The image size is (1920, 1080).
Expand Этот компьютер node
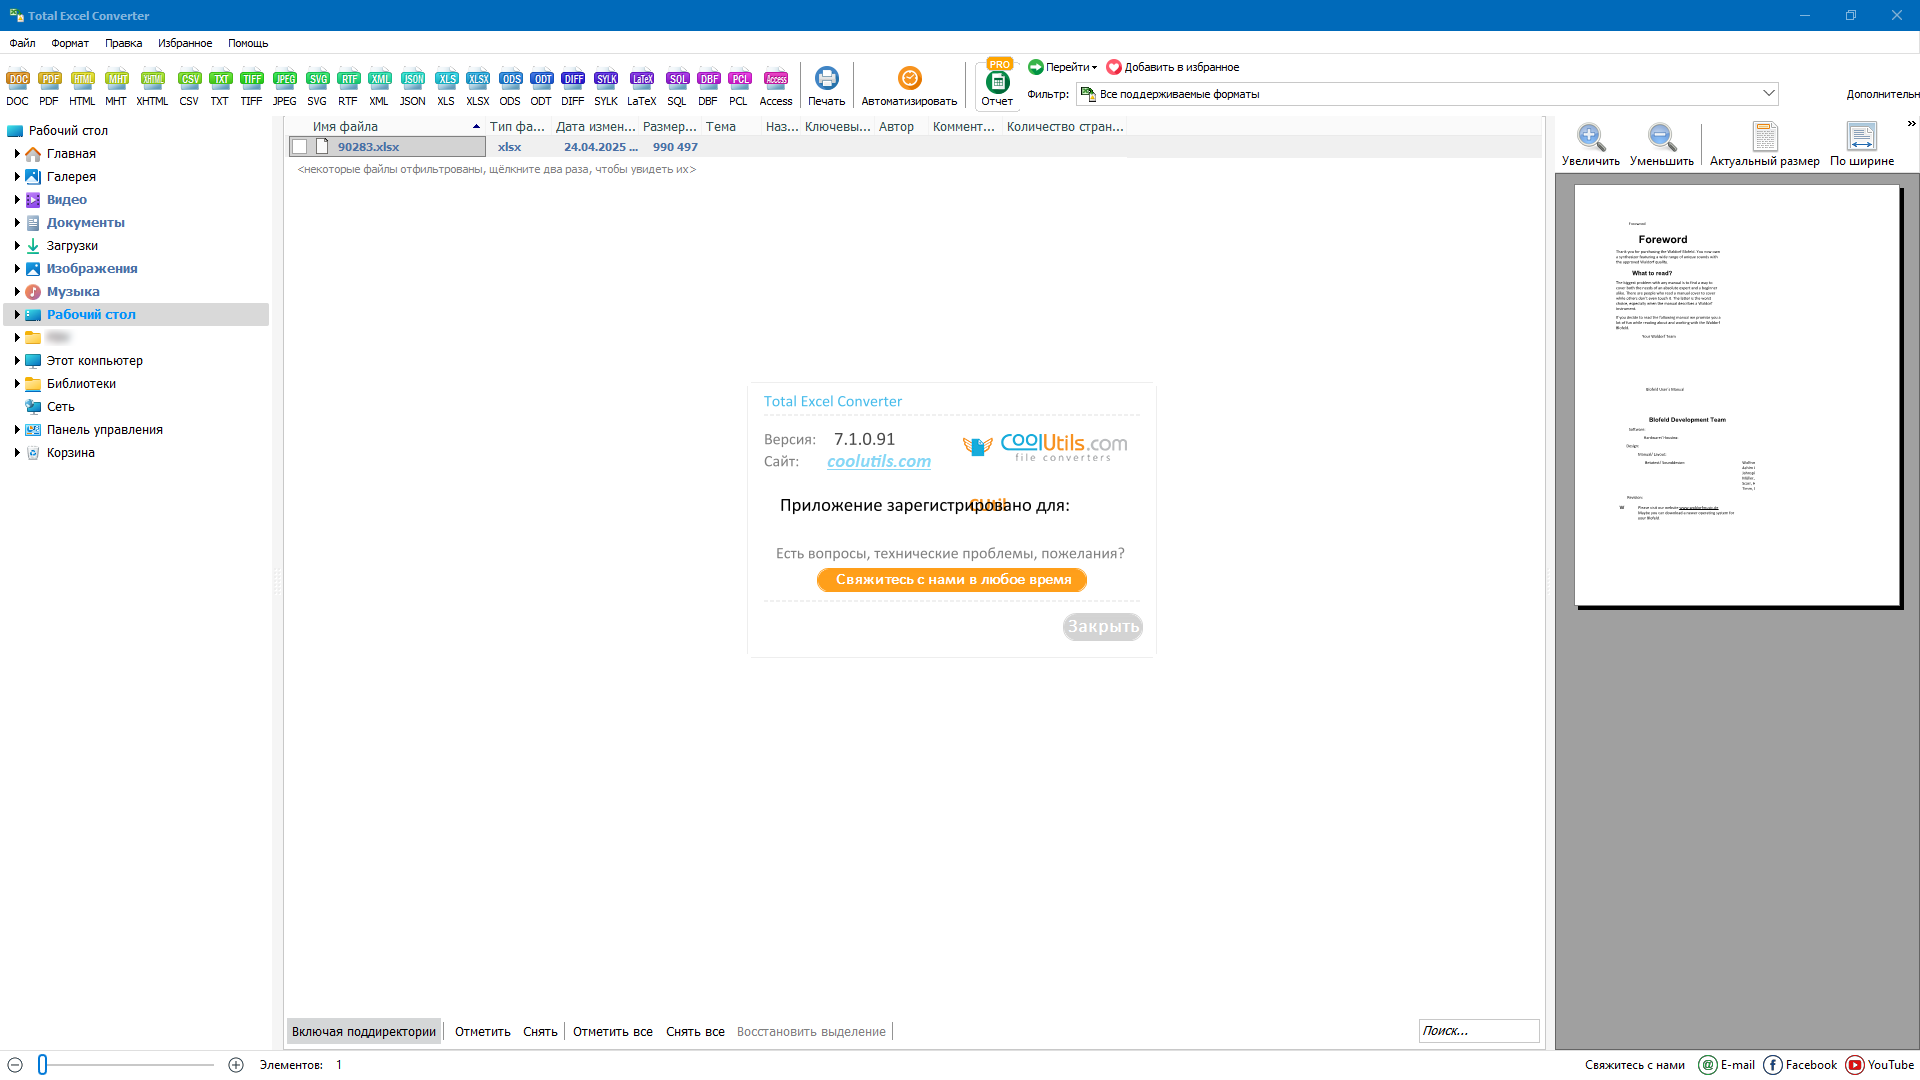coord(17,360)
